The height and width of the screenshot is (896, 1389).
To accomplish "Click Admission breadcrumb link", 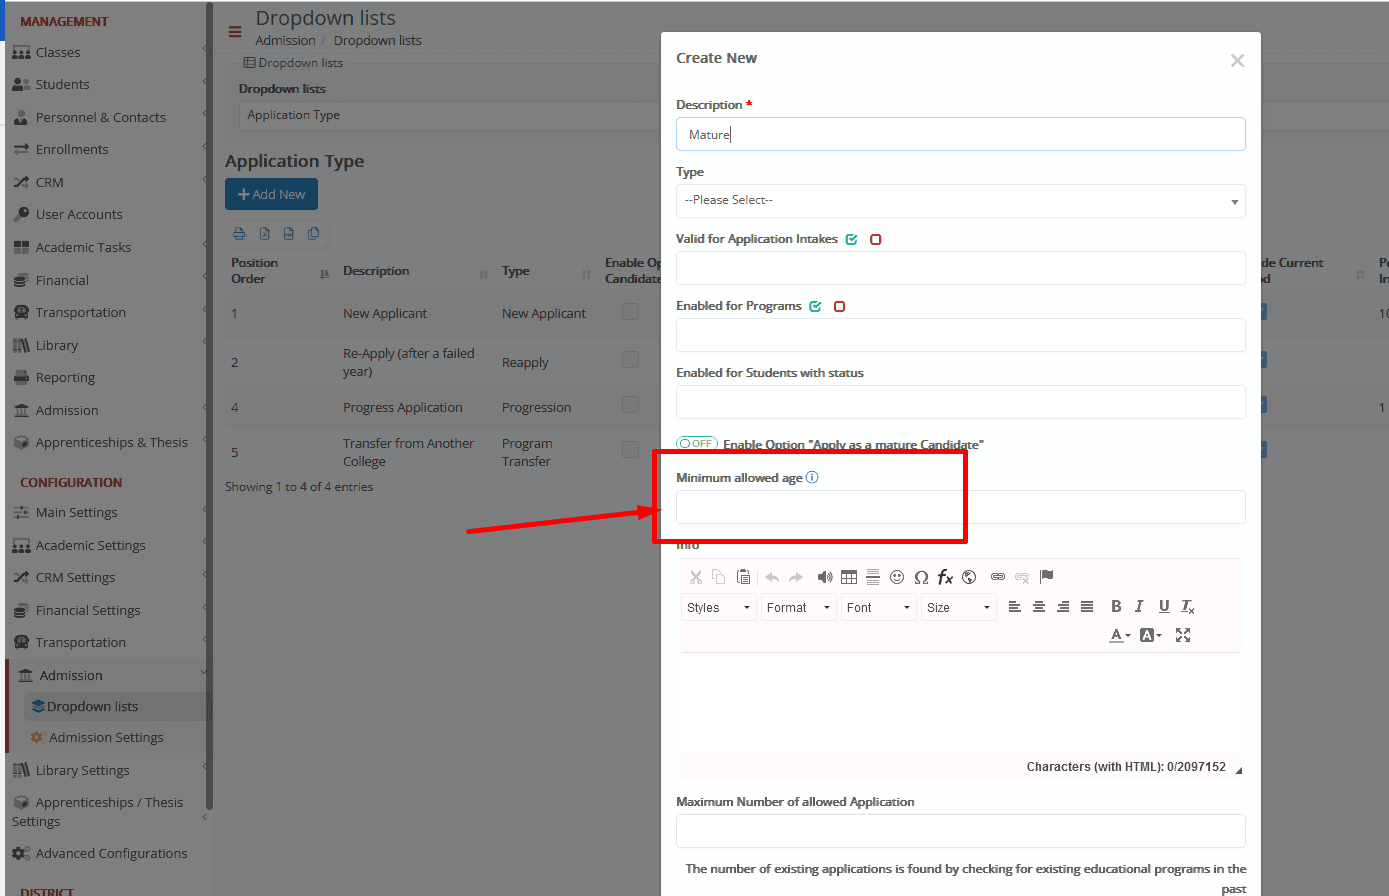I will point(285,41).
